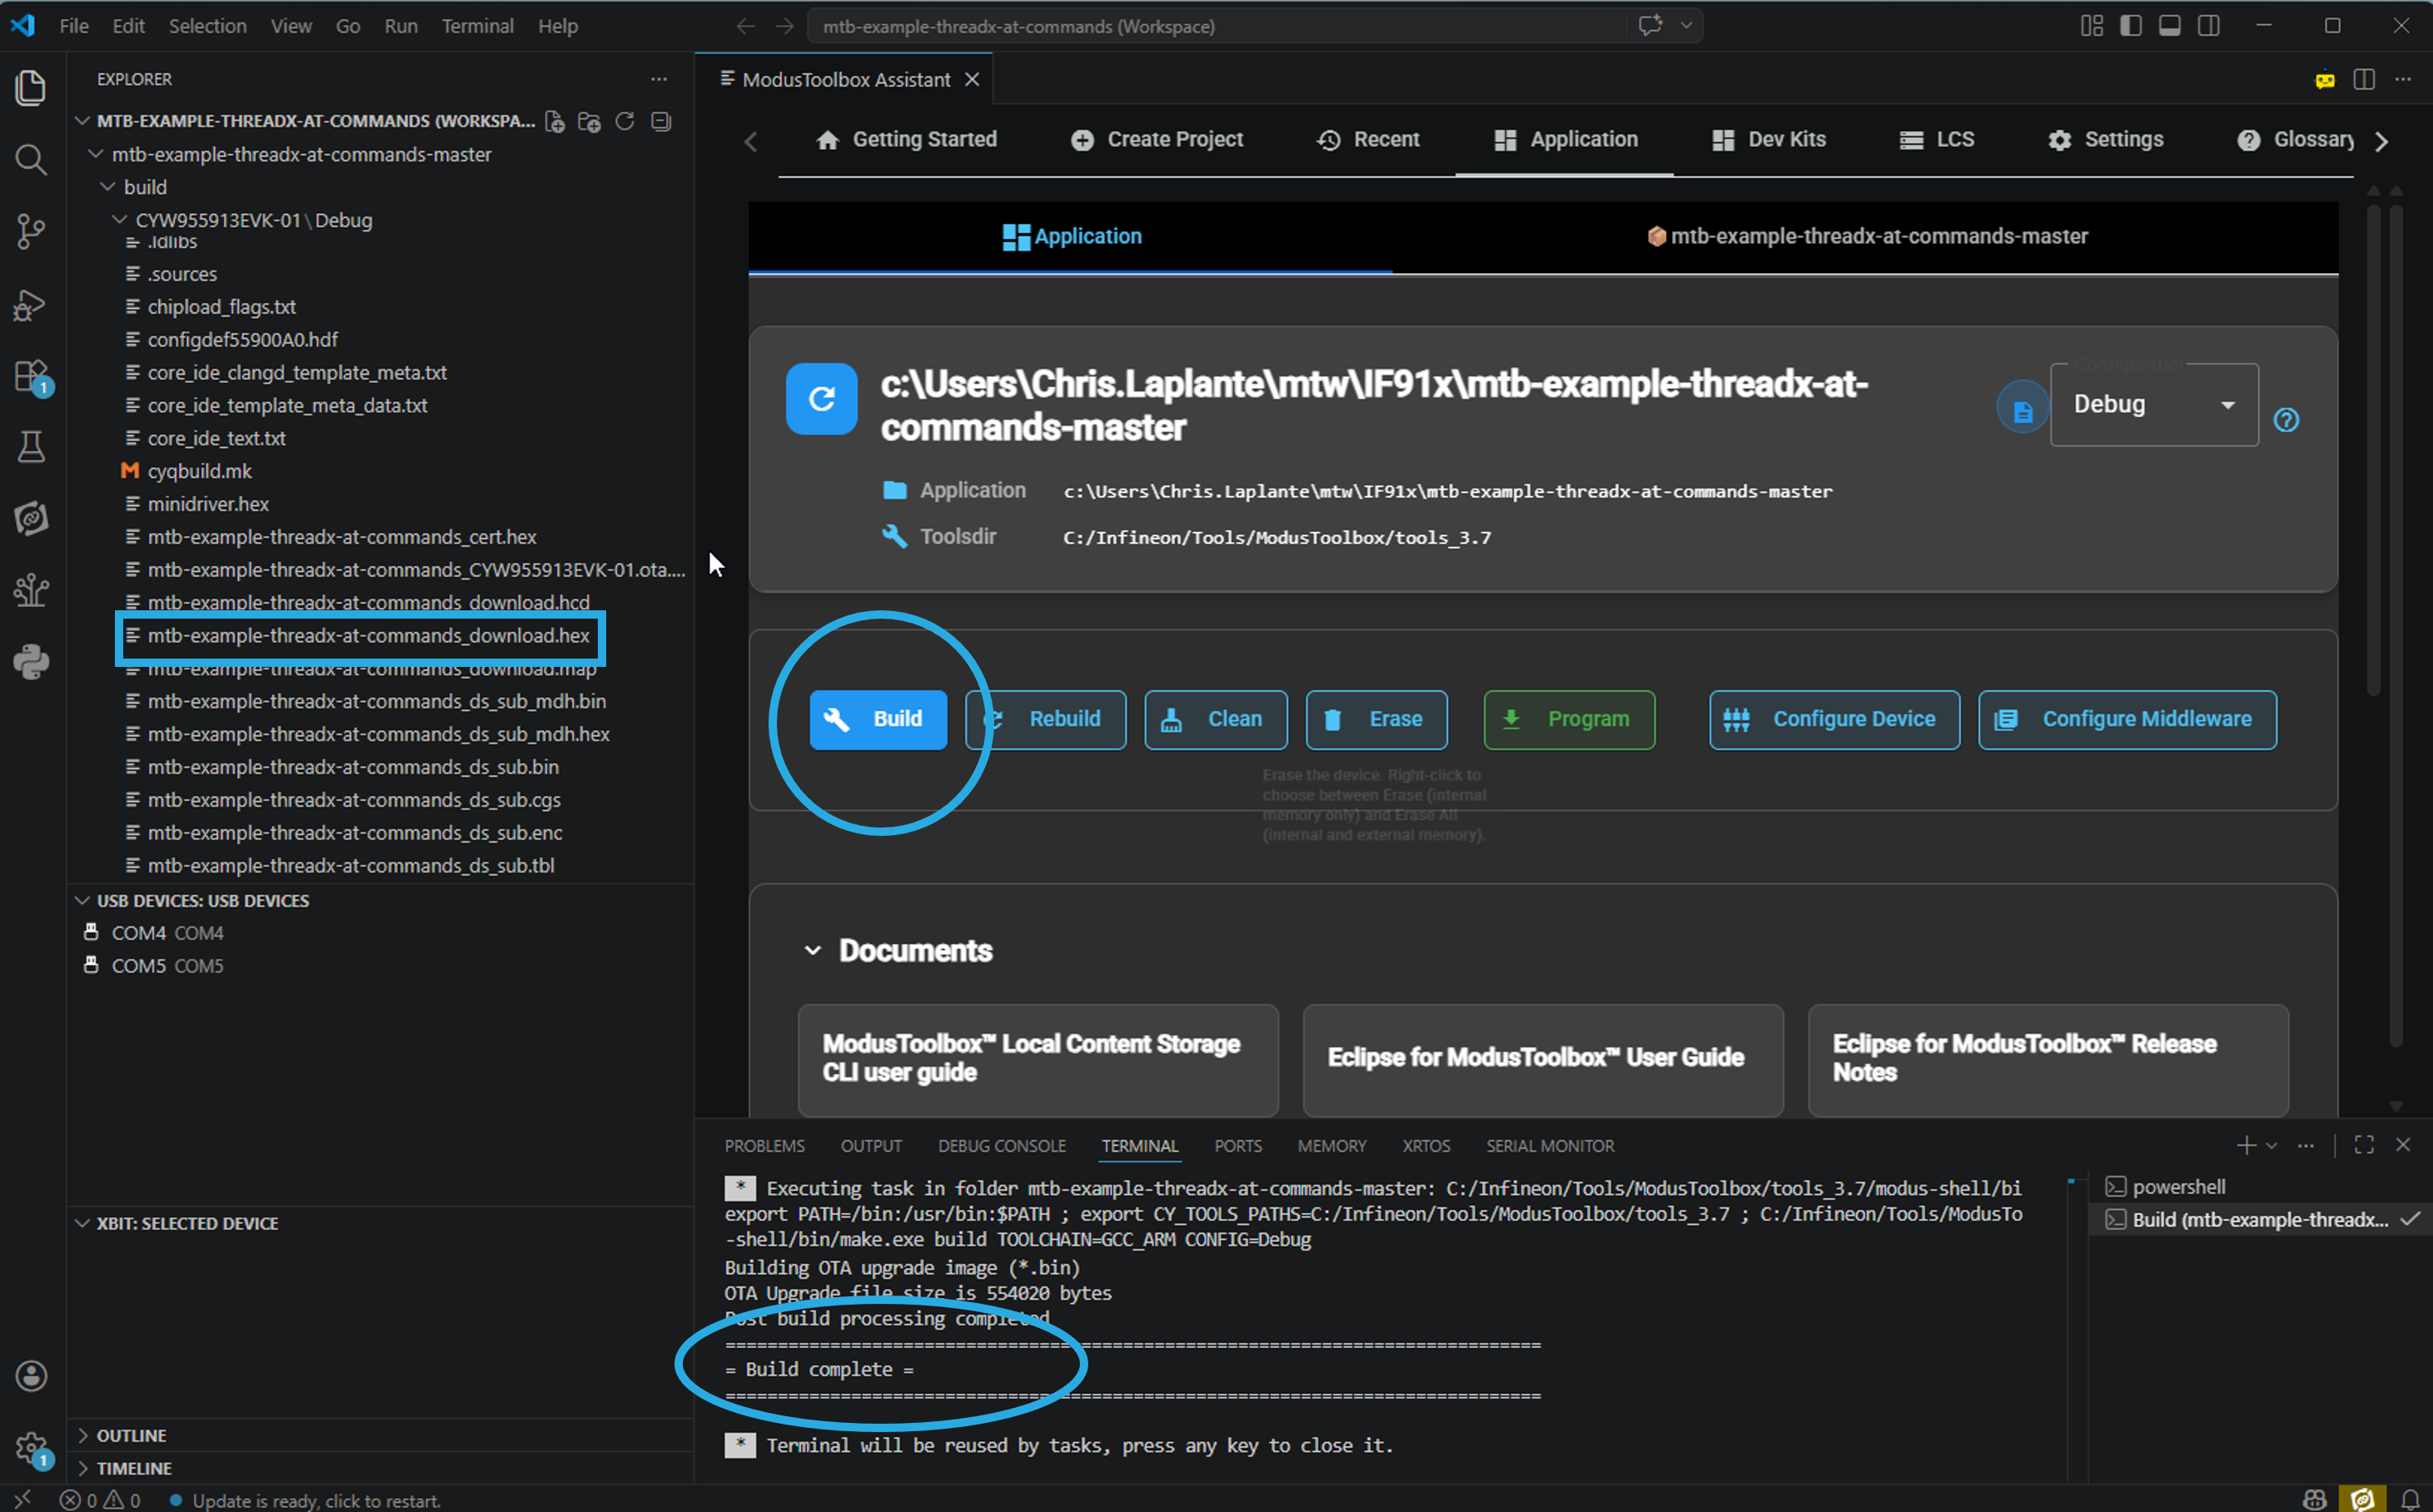
Task: Maximize the terminal panel size
Action: 2364,1145
